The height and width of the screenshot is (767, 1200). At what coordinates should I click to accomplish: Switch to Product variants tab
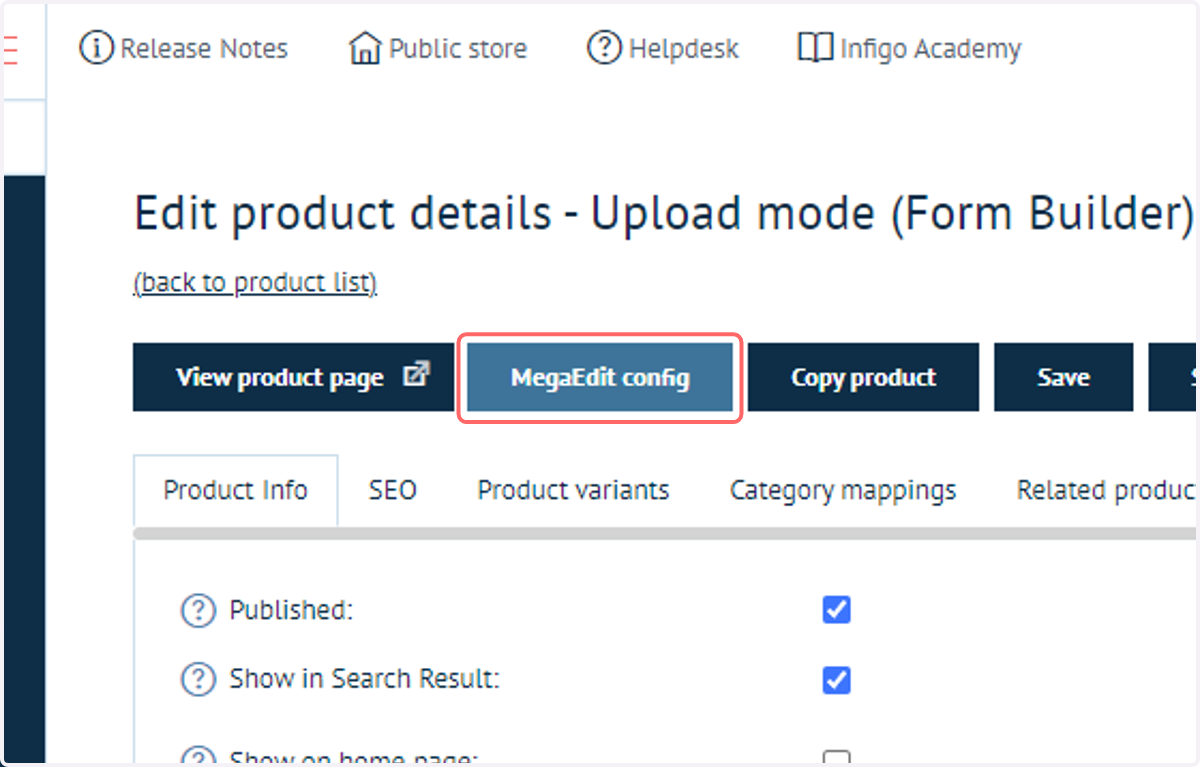(573, 490)
